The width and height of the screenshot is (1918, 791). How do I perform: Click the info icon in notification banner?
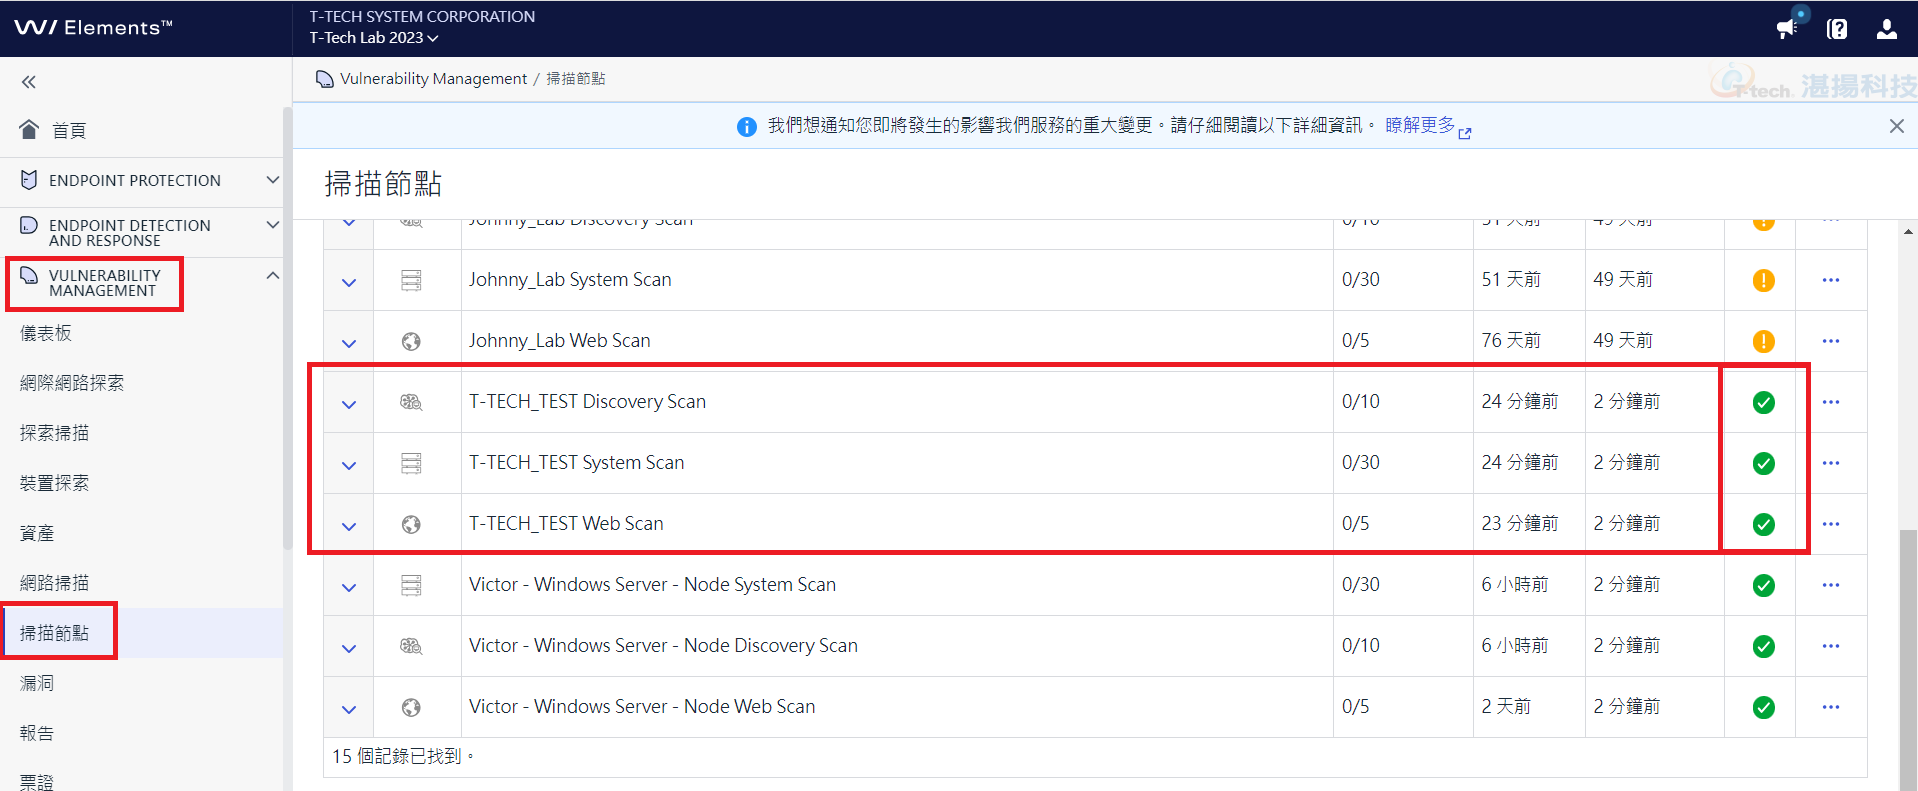(x=746, y=127)
